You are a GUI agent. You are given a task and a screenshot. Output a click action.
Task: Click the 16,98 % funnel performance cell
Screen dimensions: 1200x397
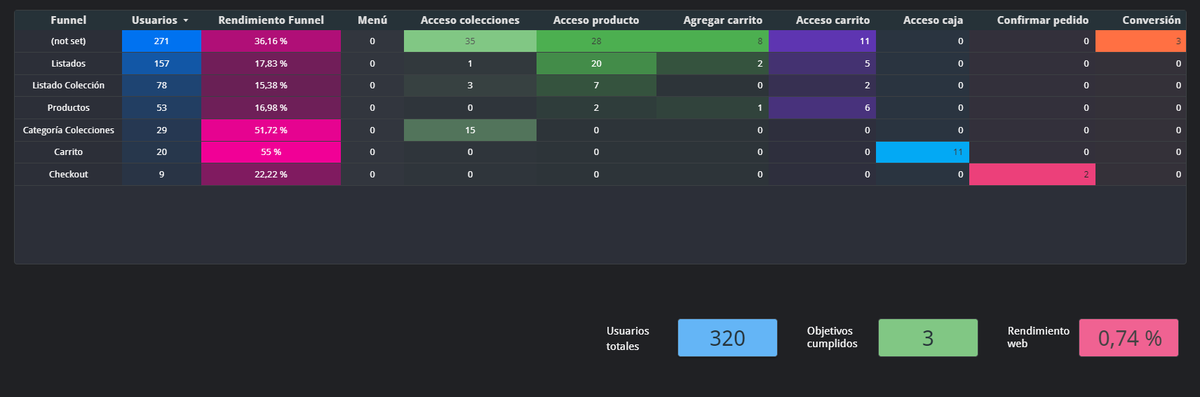(x=271, y=107)
